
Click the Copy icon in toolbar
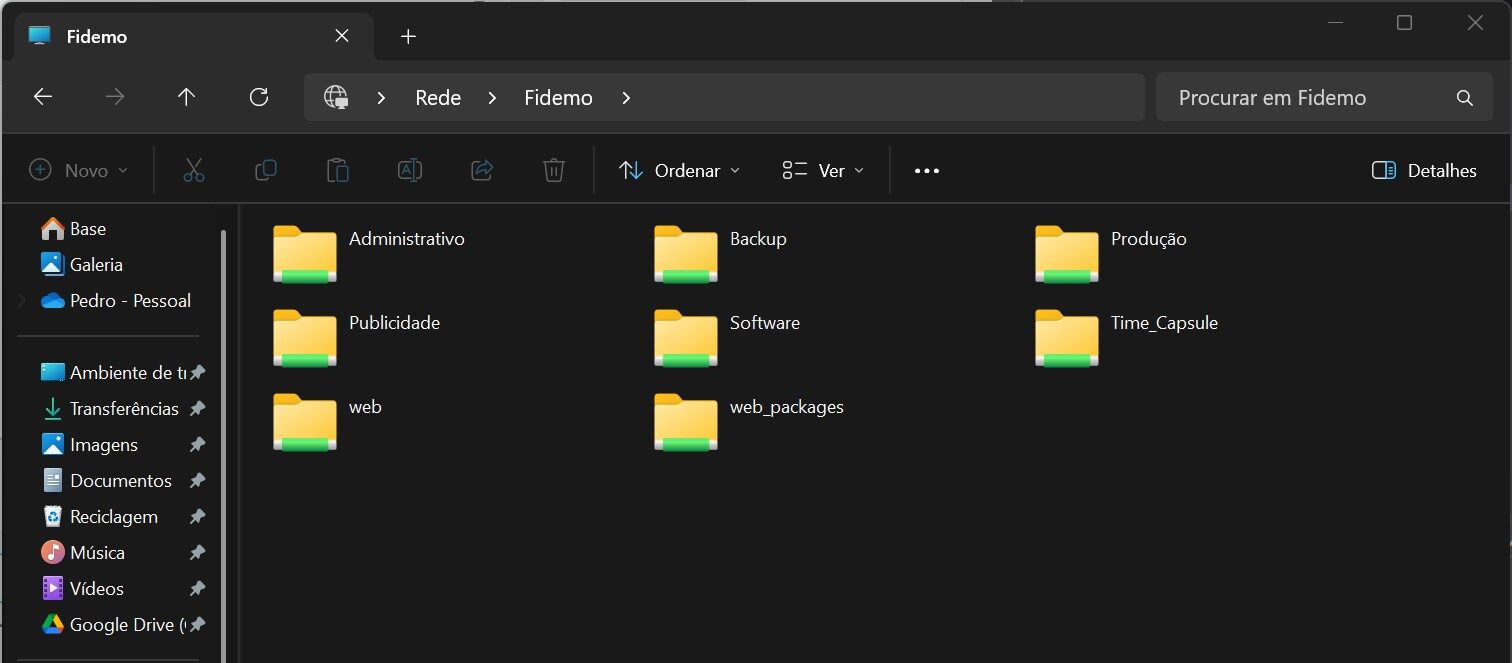pyautogui.click(x=266, y=171)
